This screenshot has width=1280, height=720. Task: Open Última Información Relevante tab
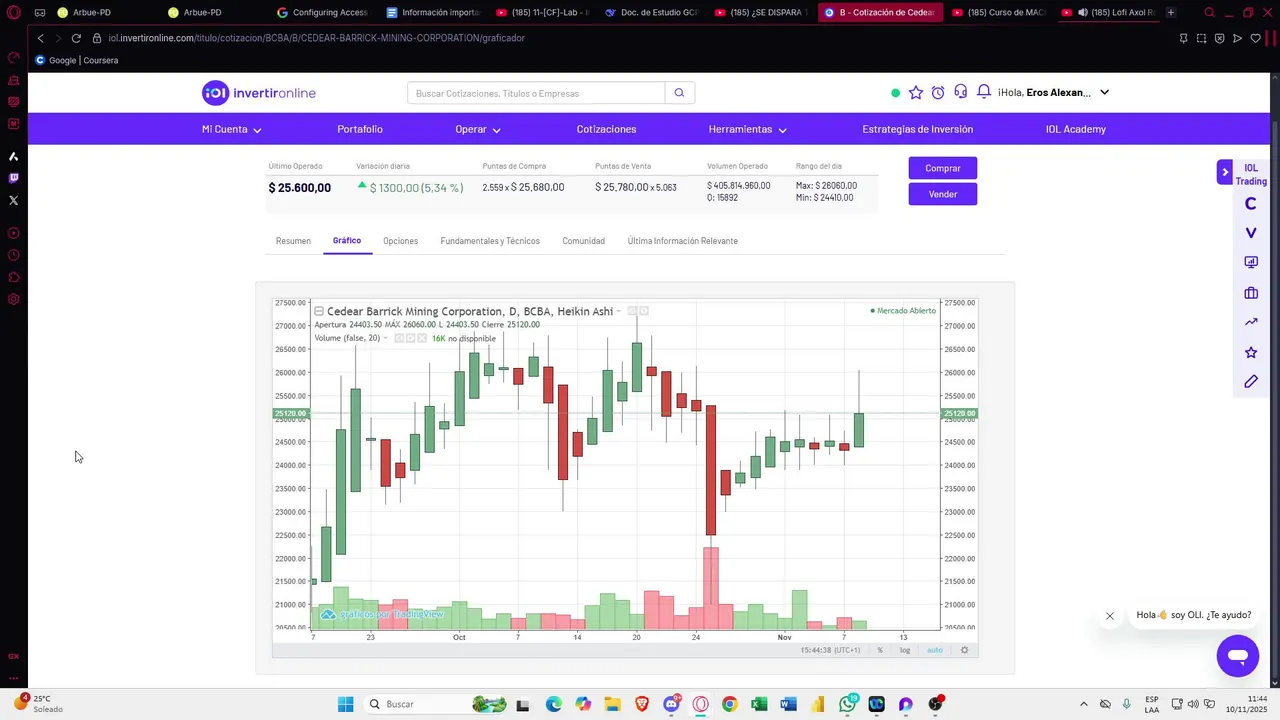(683, 241)
